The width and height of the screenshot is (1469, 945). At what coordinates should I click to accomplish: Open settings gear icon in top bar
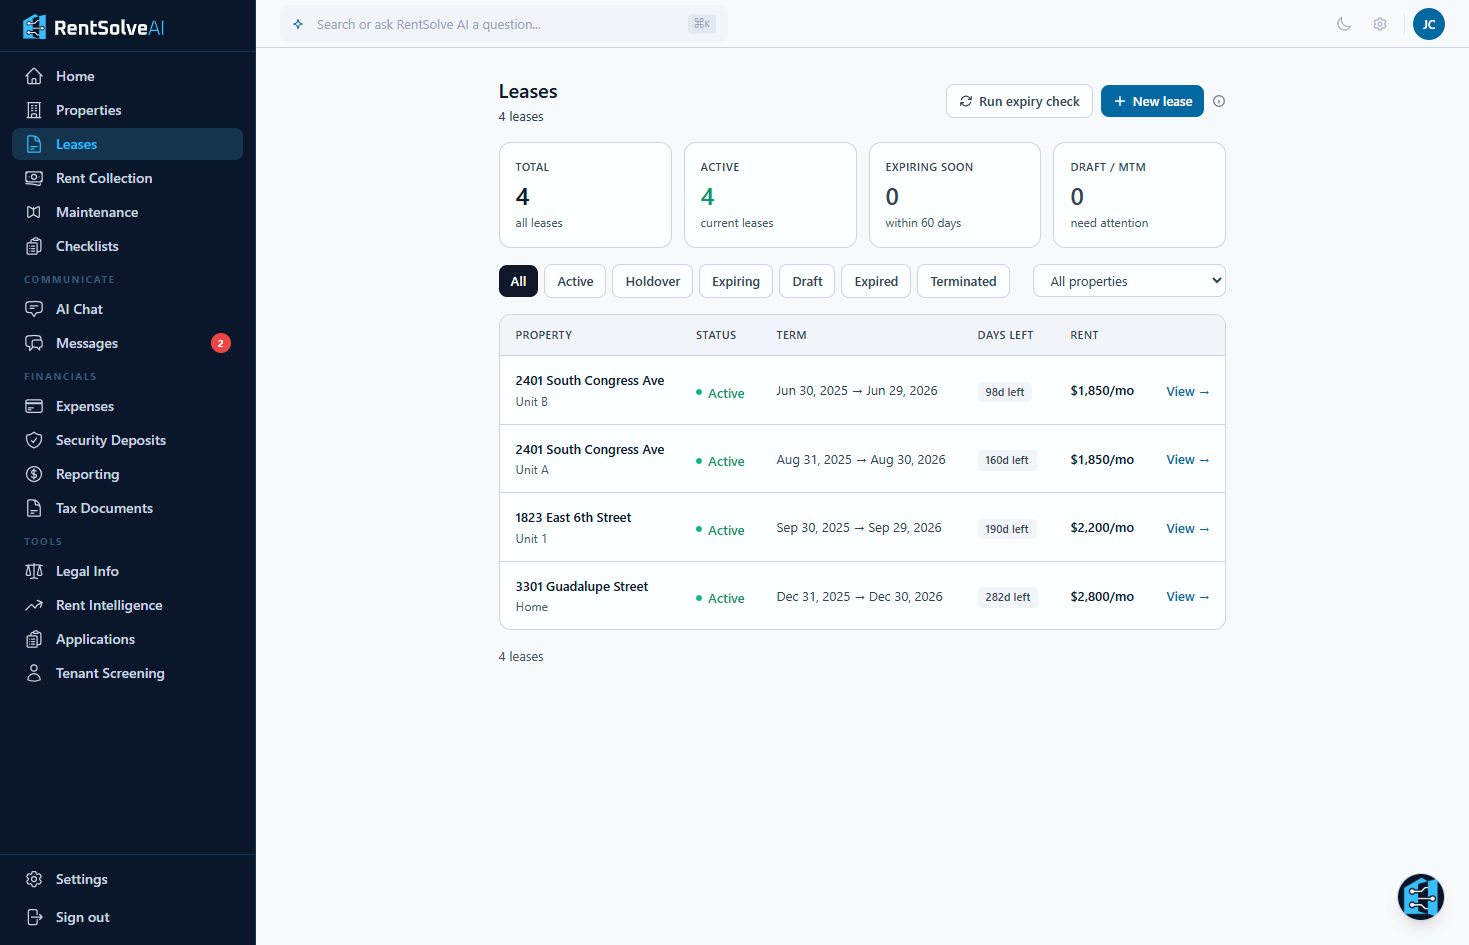point(1380,24)
